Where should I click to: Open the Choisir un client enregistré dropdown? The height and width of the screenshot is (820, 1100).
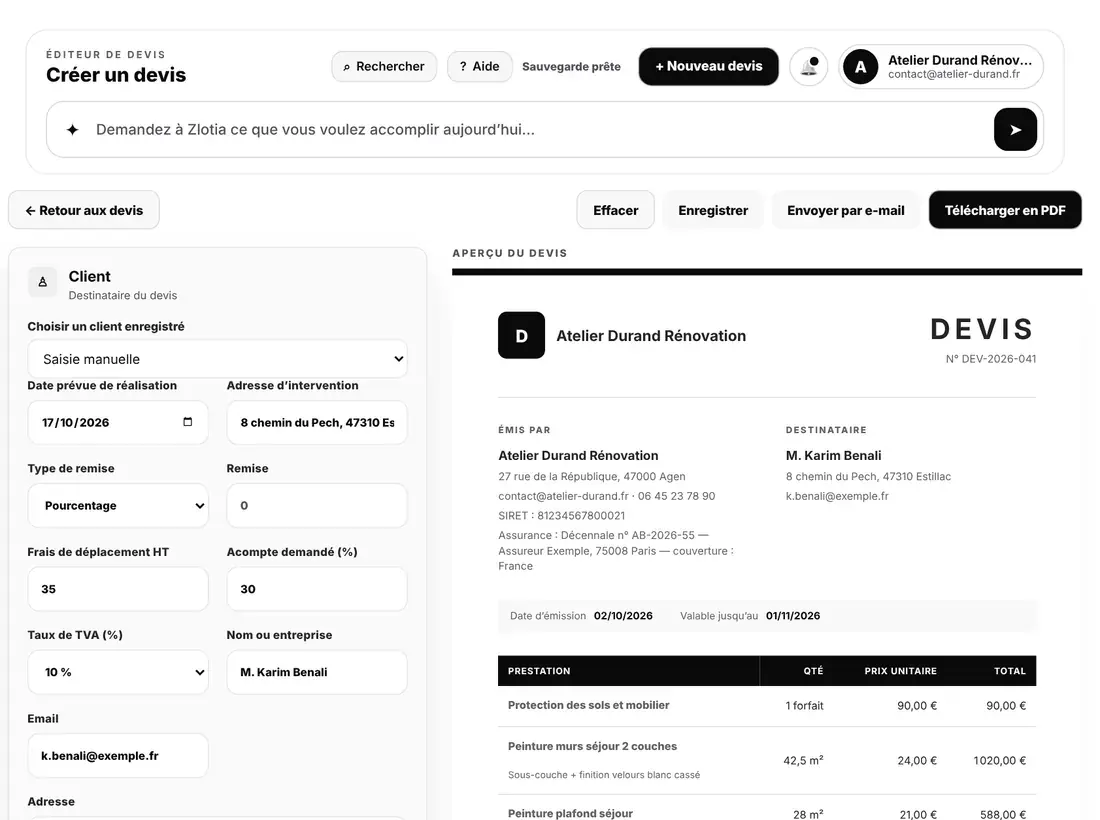point(217,359)
